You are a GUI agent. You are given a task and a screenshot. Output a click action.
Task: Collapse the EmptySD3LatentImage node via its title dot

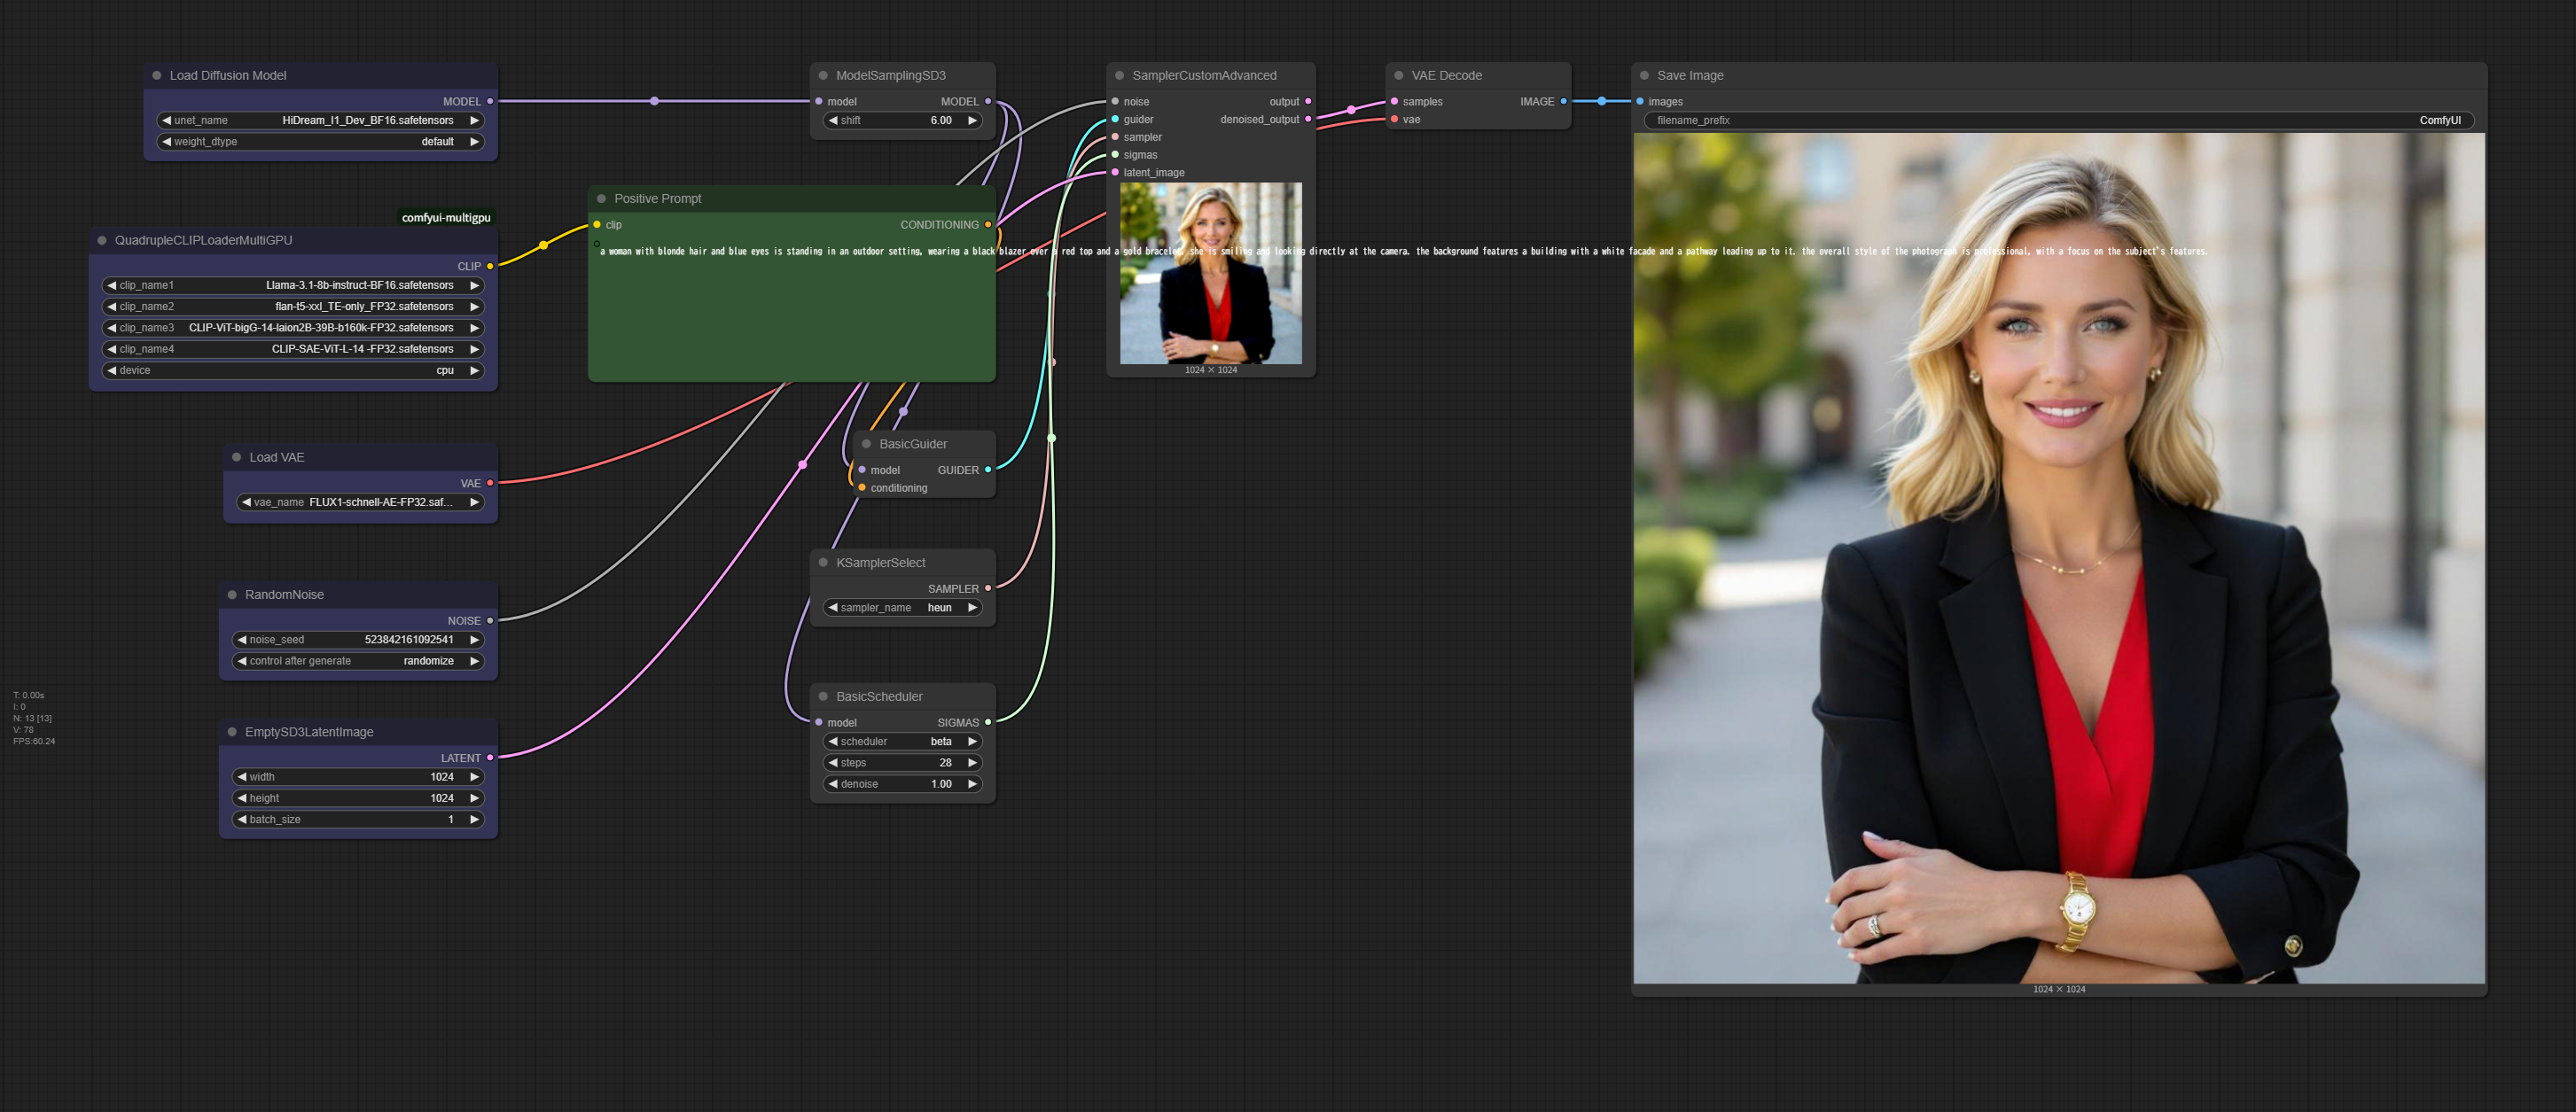232,732
